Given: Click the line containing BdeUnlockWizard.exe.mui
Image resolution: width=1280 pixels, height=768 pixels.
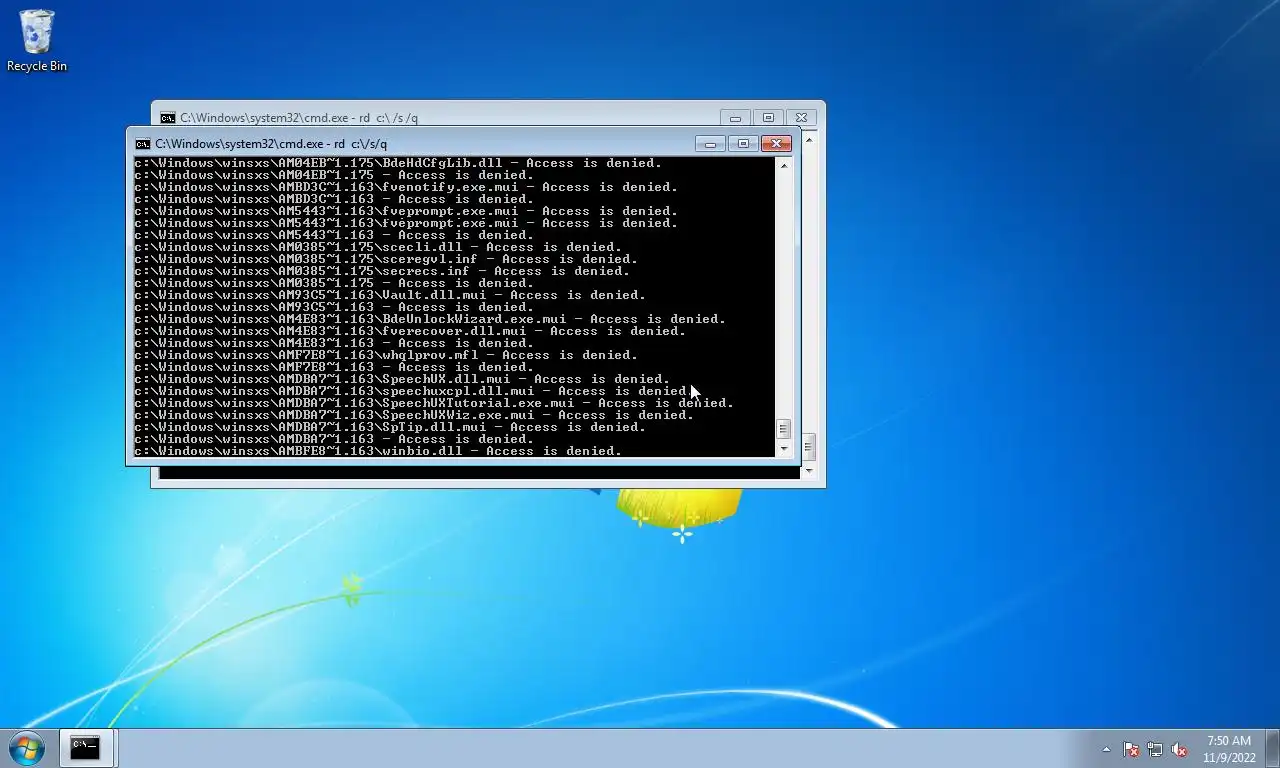Looking at the screenshot, I should point(430,319).
